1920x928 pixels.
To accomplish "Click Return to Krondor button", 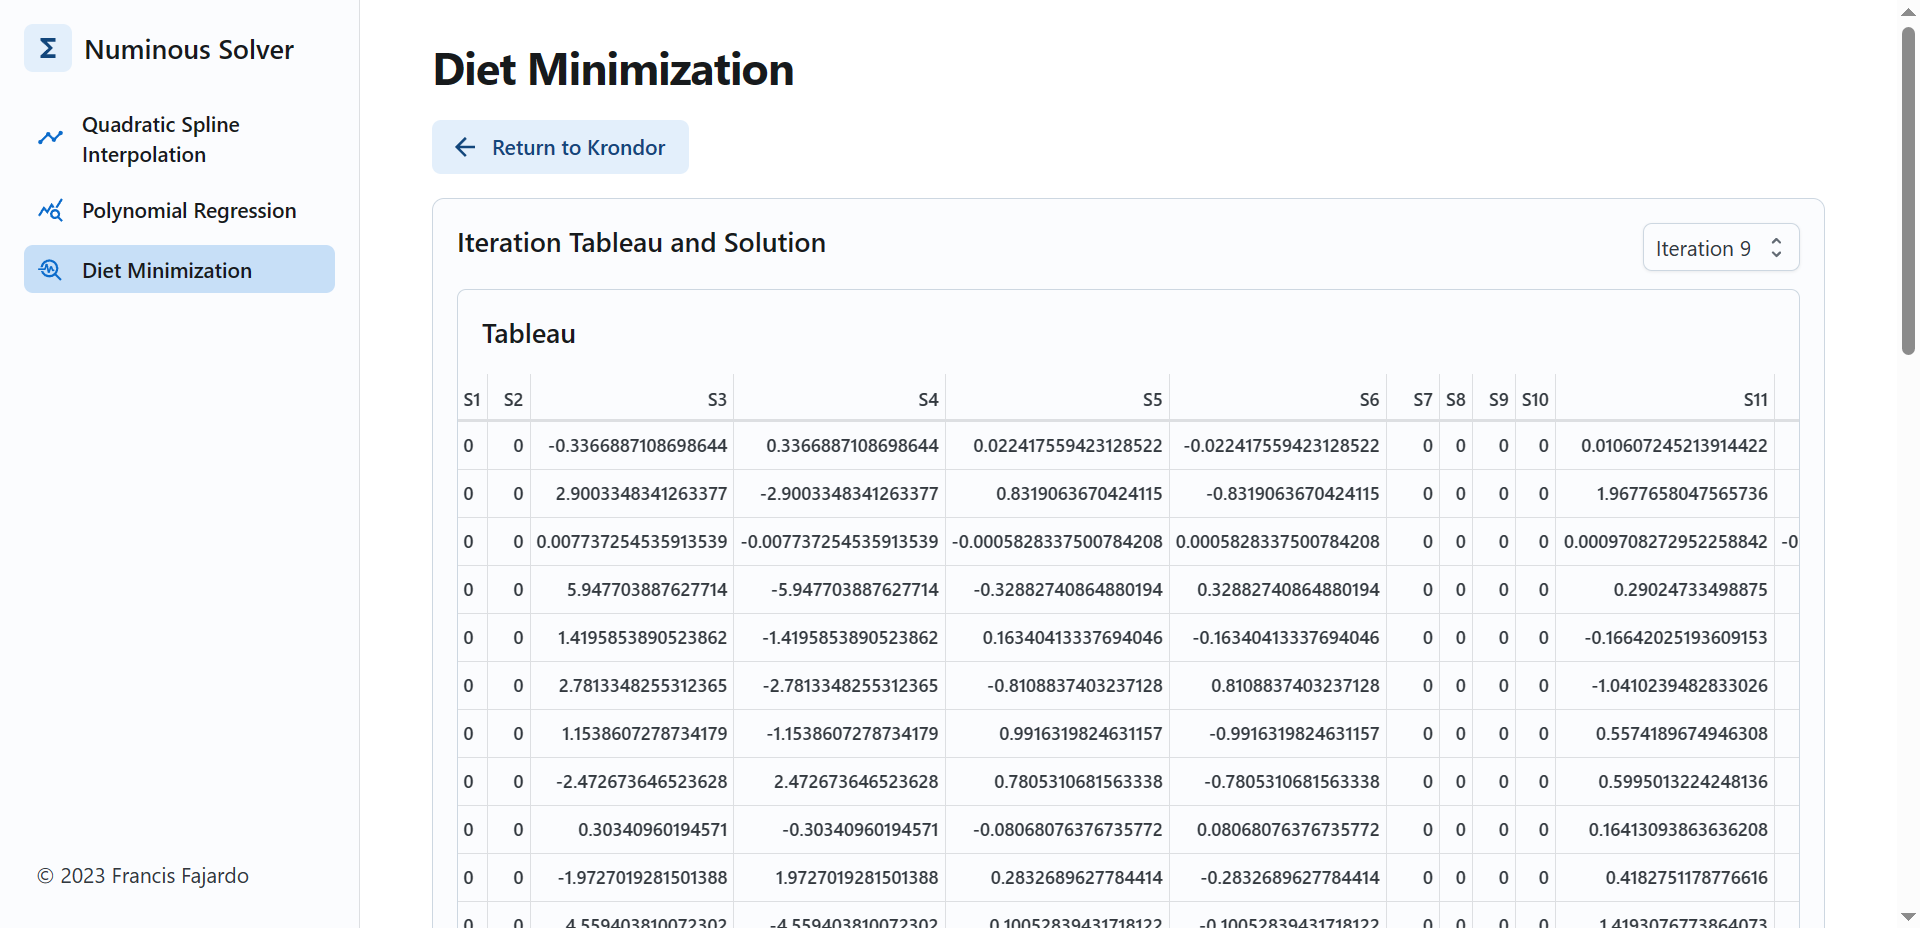I will click(560, 147).
